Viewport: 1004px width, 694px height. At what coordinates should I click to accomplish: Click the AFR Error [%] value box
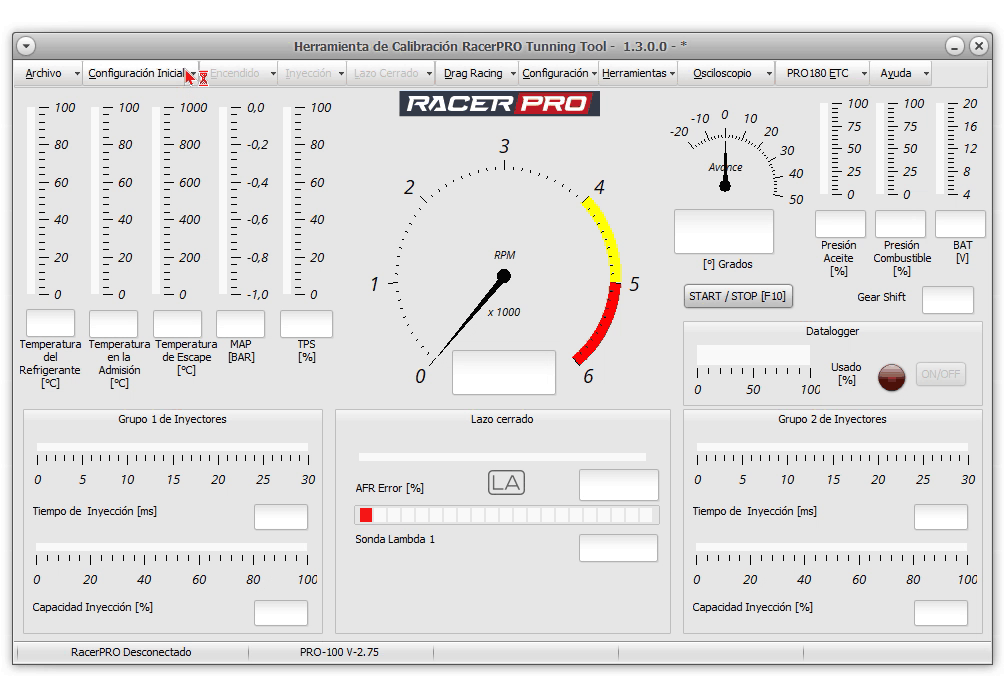[x=619, y=485]
